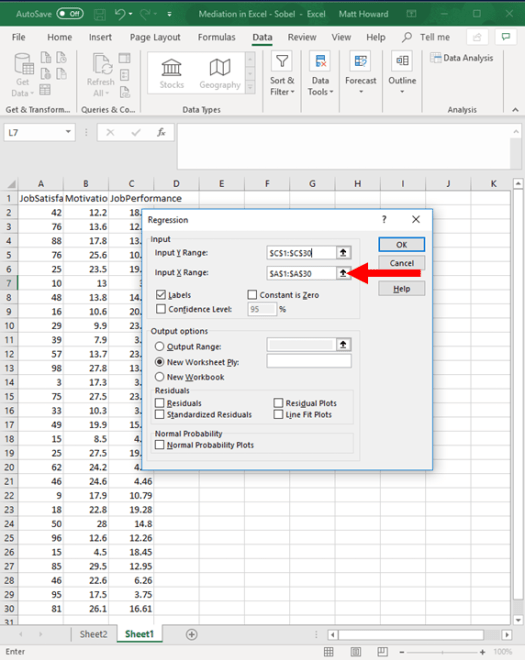
Task: Click Cancel in the Regression dialog
Action: point(402,263)
